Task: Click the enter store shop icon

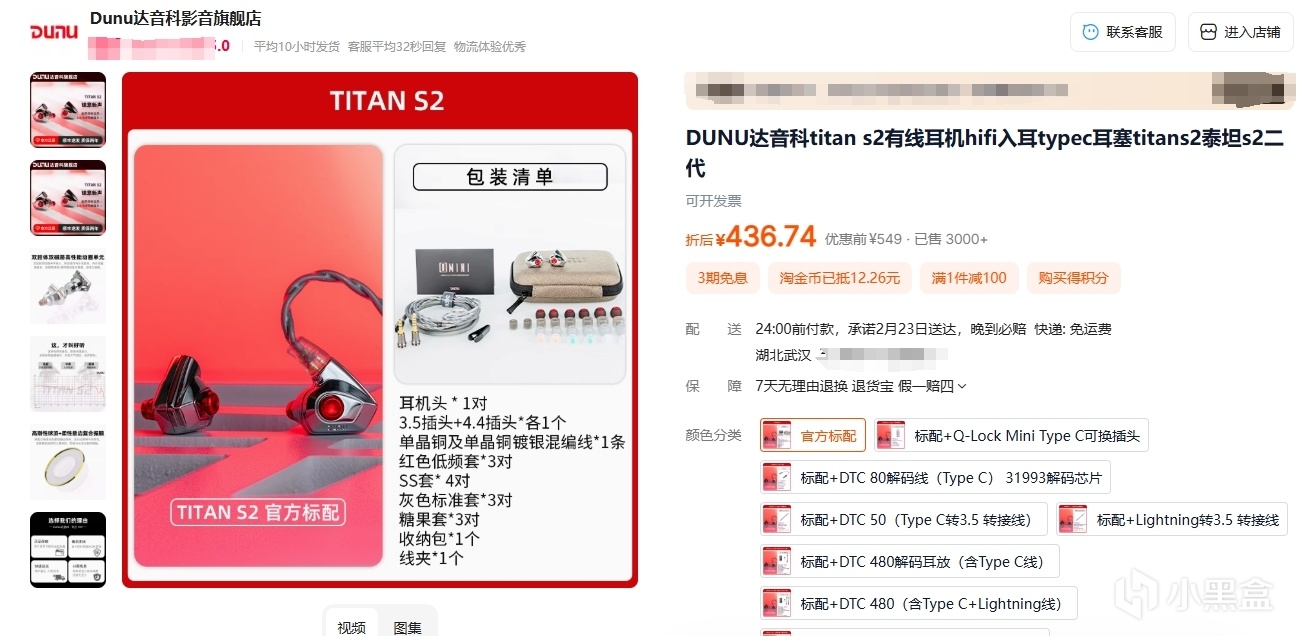Action: (x=1208, y=32)
